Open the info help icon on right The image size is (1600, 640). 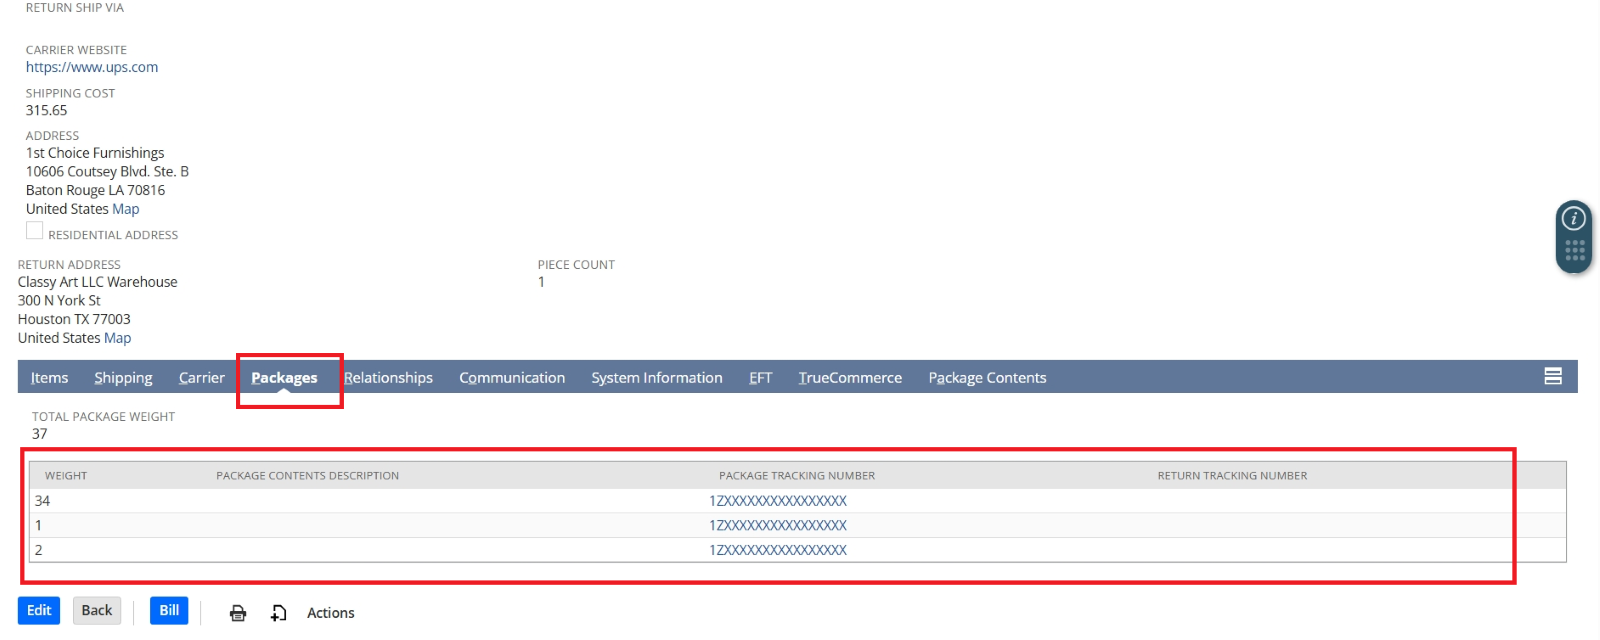(1574, 218)
